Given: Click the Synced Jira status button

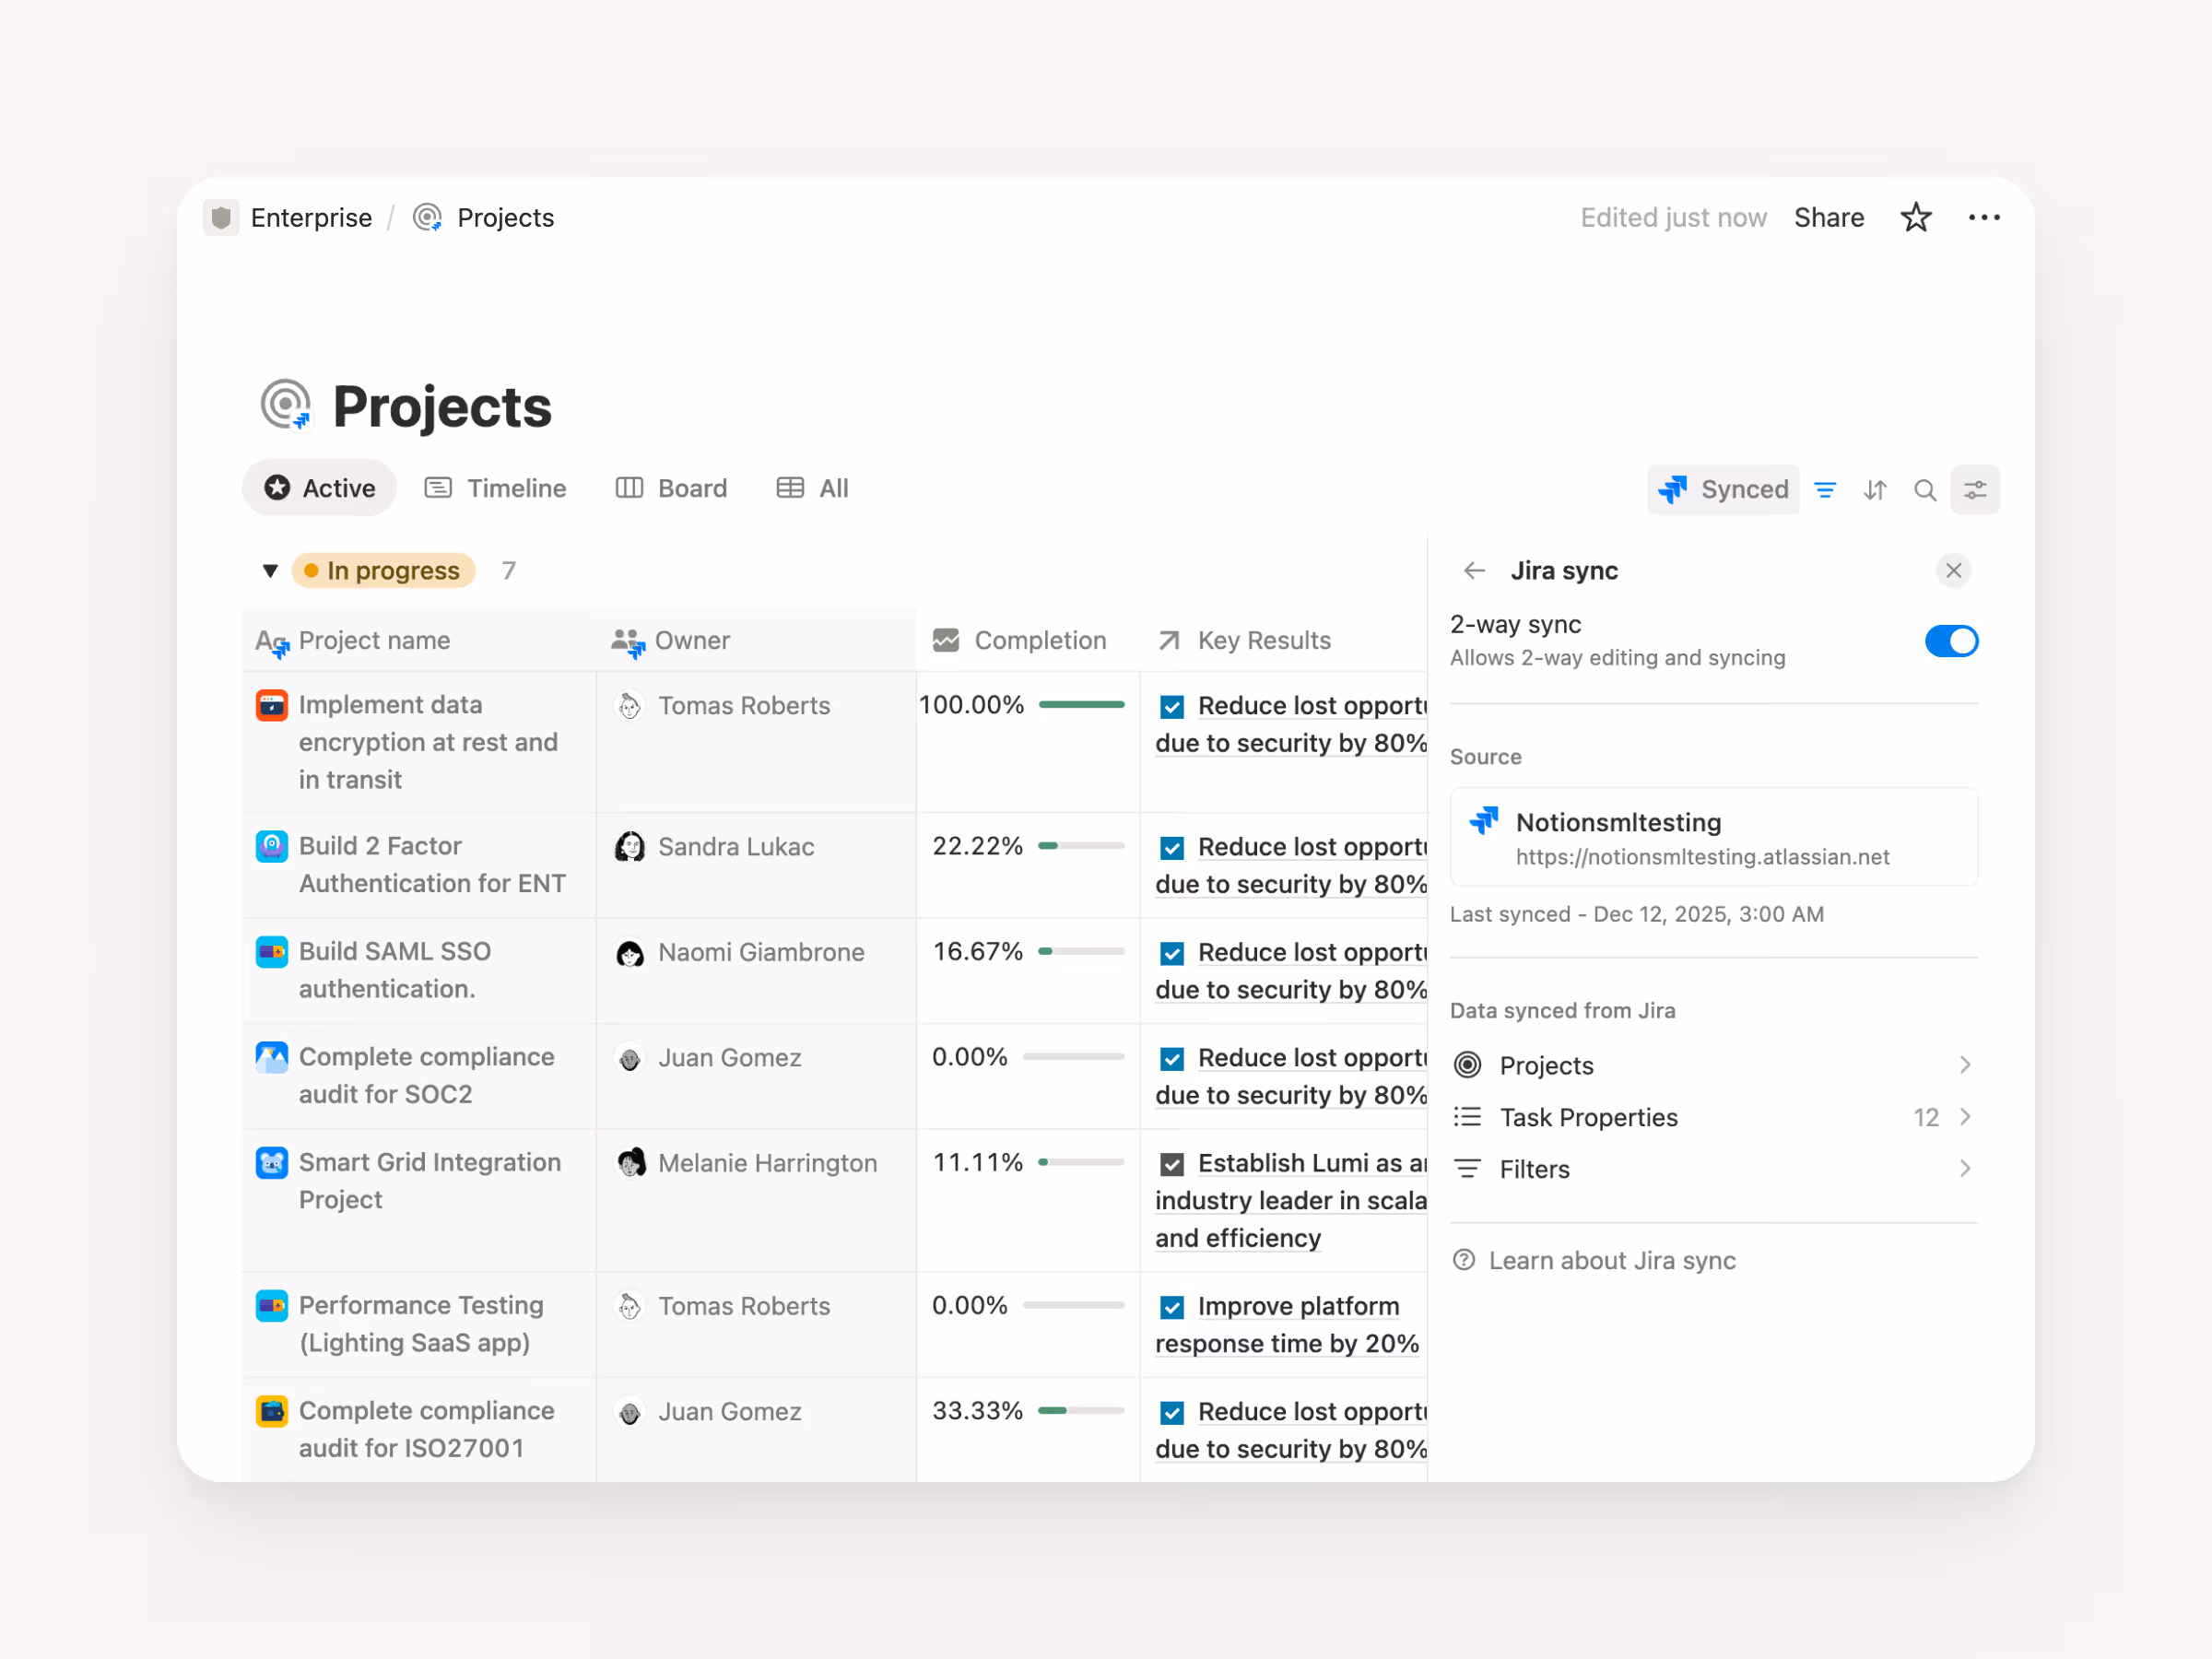Looking at the screenshot, I should [1722, 489].
